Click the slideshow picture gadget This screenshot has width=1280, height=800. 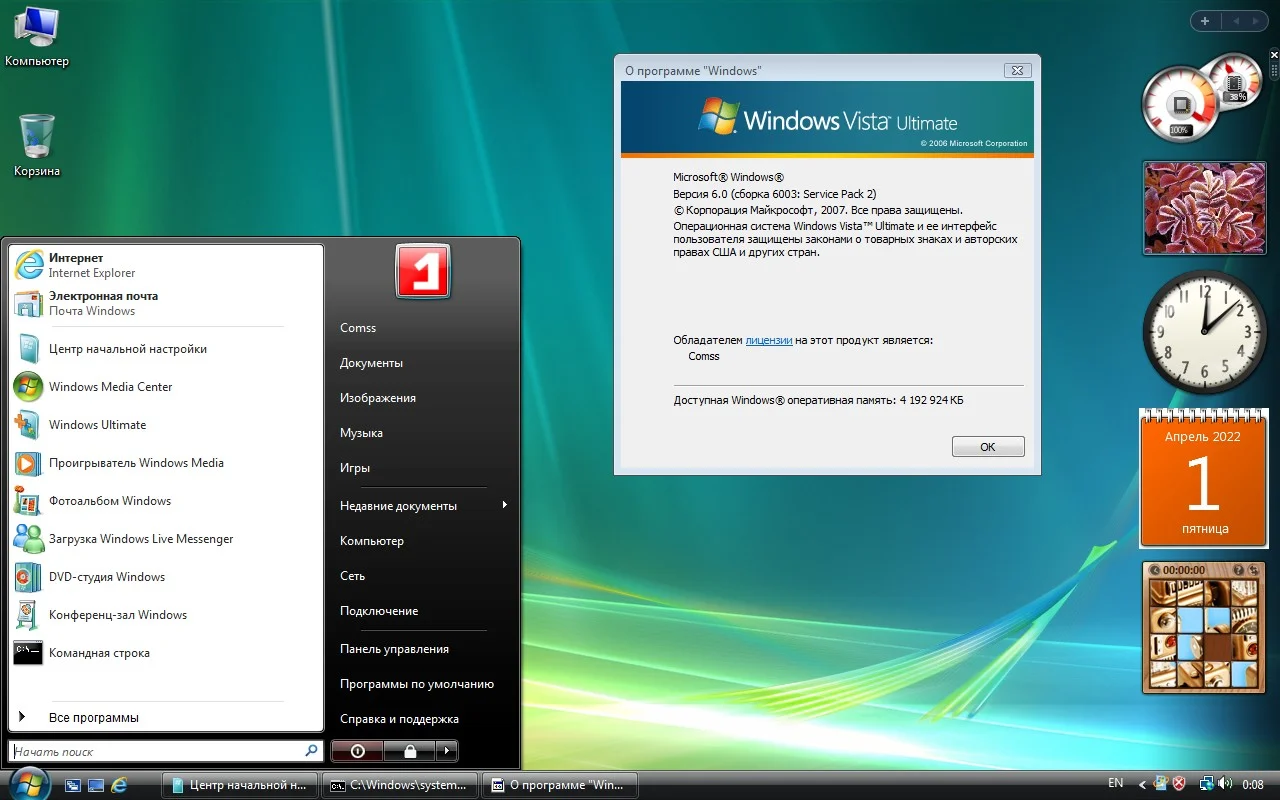coord(1204,206)
